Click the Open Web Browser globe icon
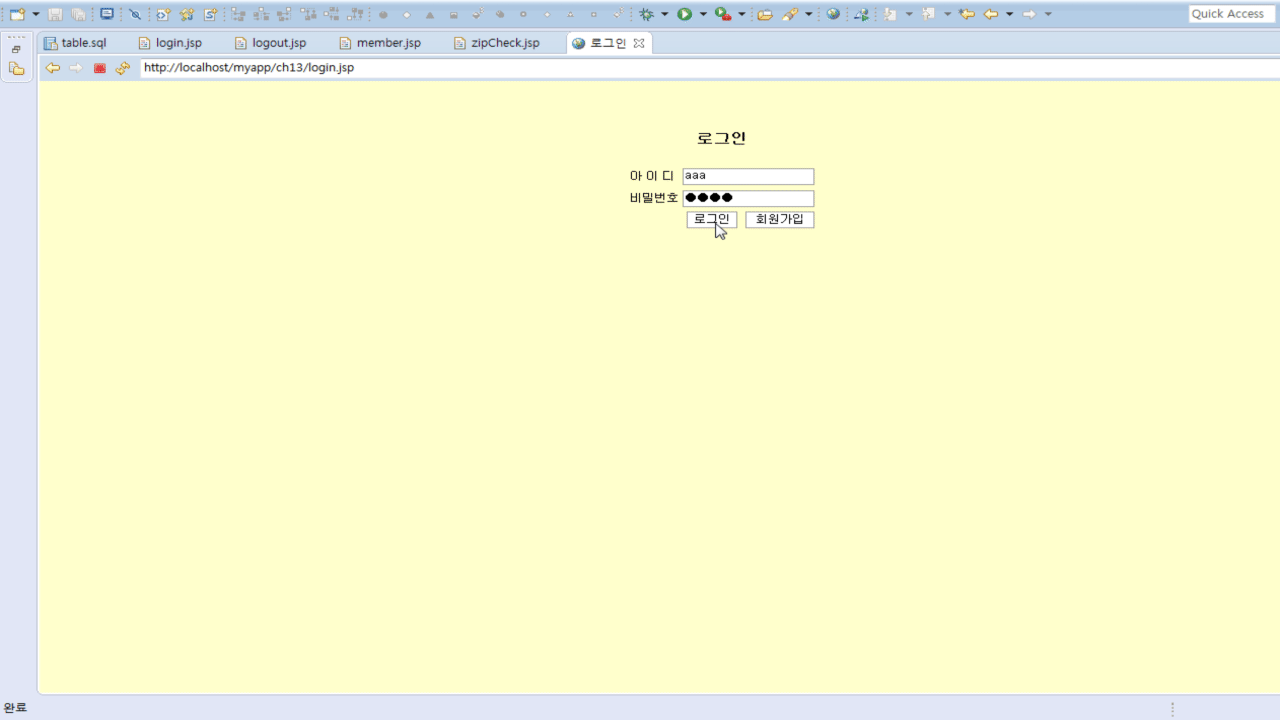The height and width of the screenshot is (720, 1280). 833,14
